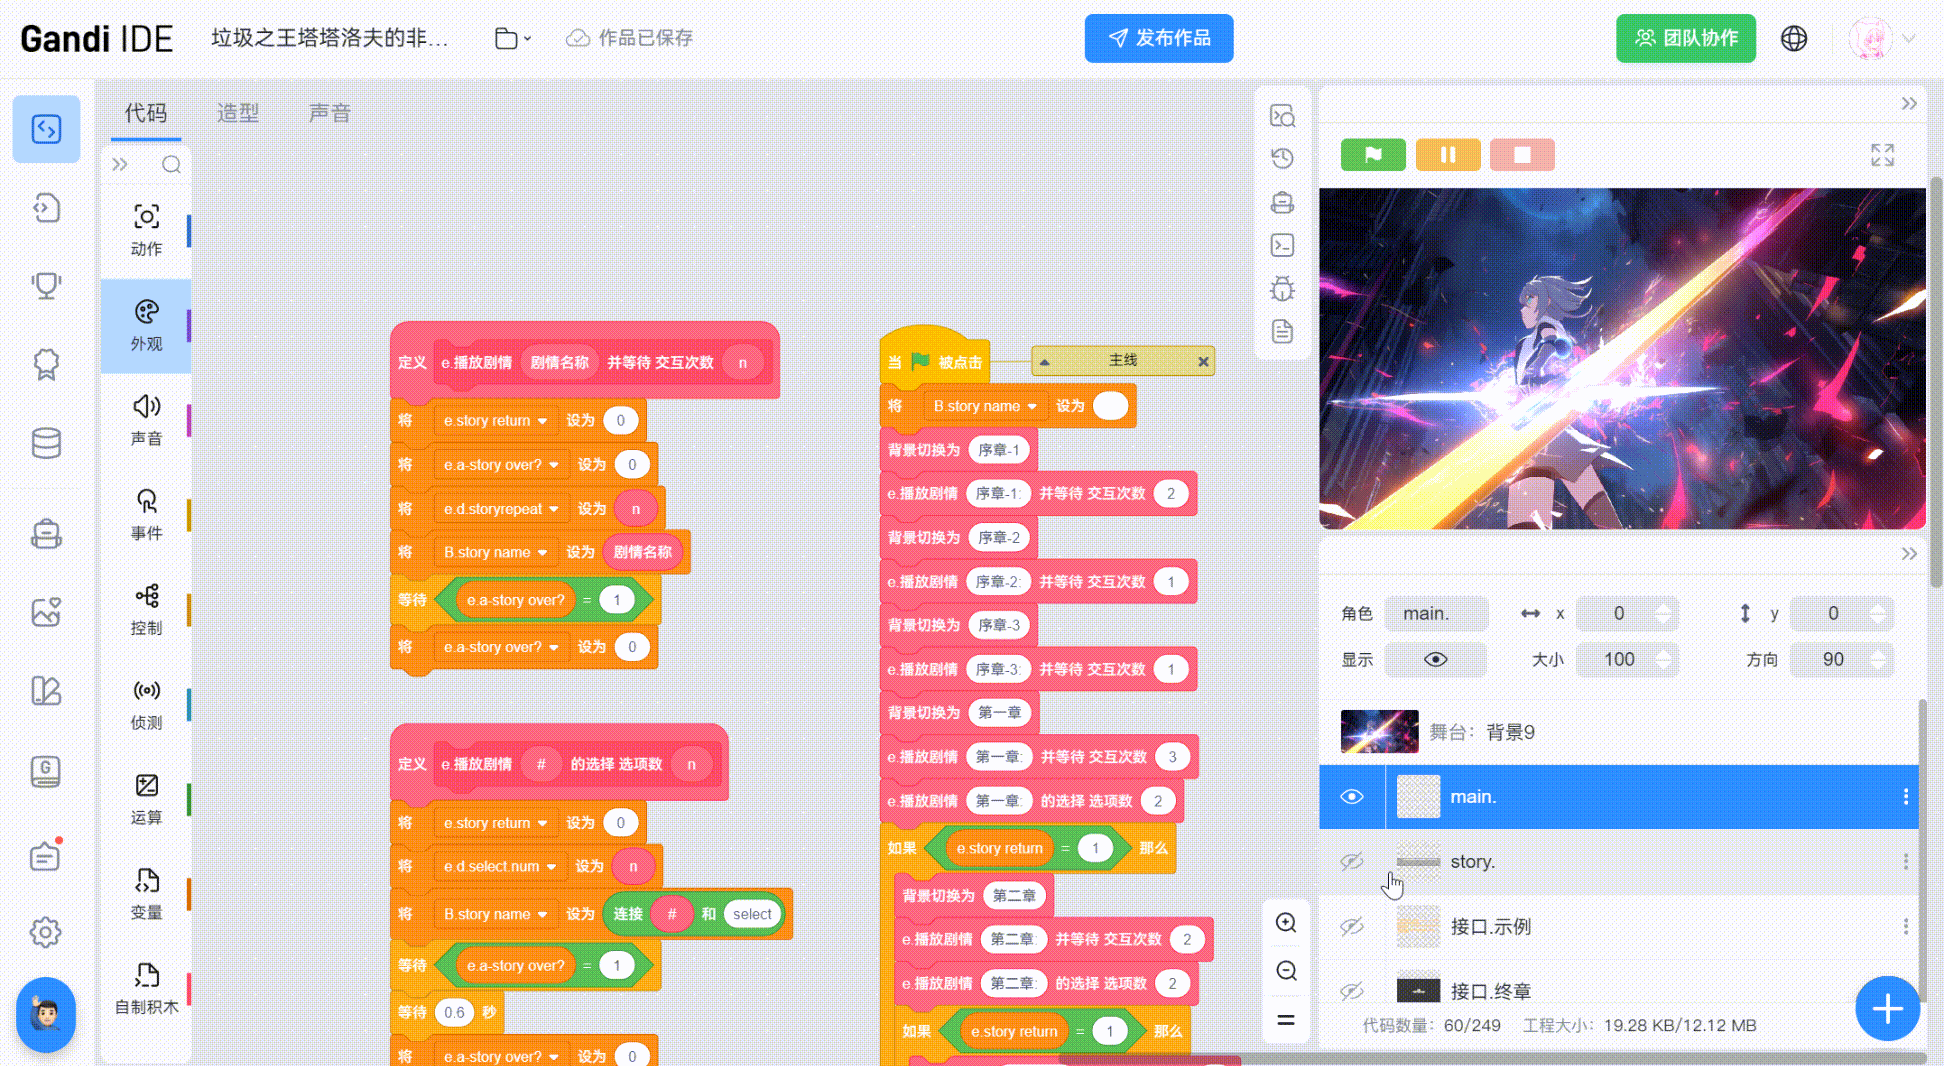
Task: Reset workspace zoom with equals icon
Action: pos(1286,1020)
